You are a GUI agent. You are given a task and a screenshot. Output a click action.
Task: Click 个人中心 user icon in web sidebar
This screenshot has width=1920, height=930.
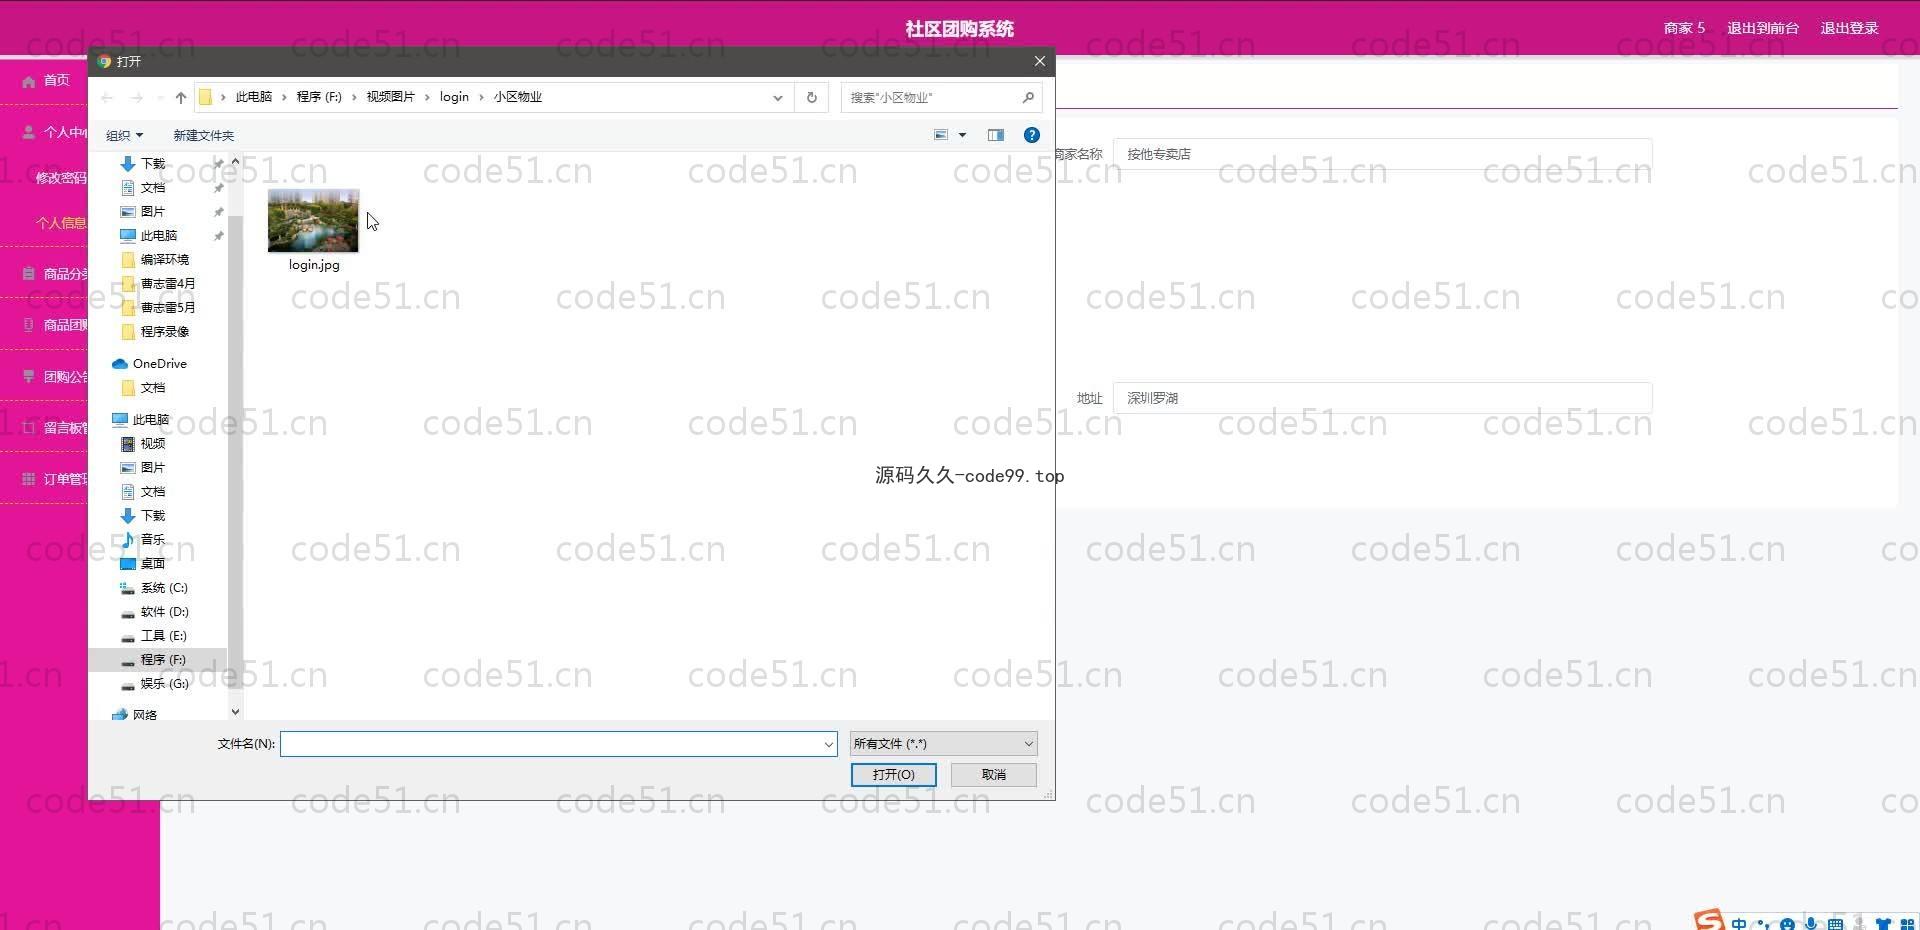tap(29, 132)
